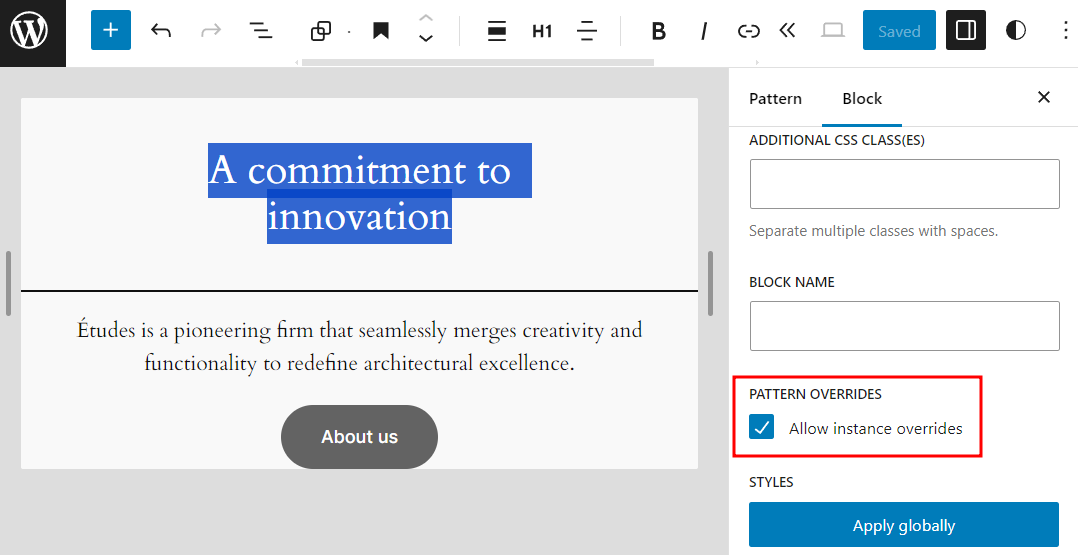This screenshot has height=555, width=1078.
Task: Click the Block Name input field
Action: 903,326
